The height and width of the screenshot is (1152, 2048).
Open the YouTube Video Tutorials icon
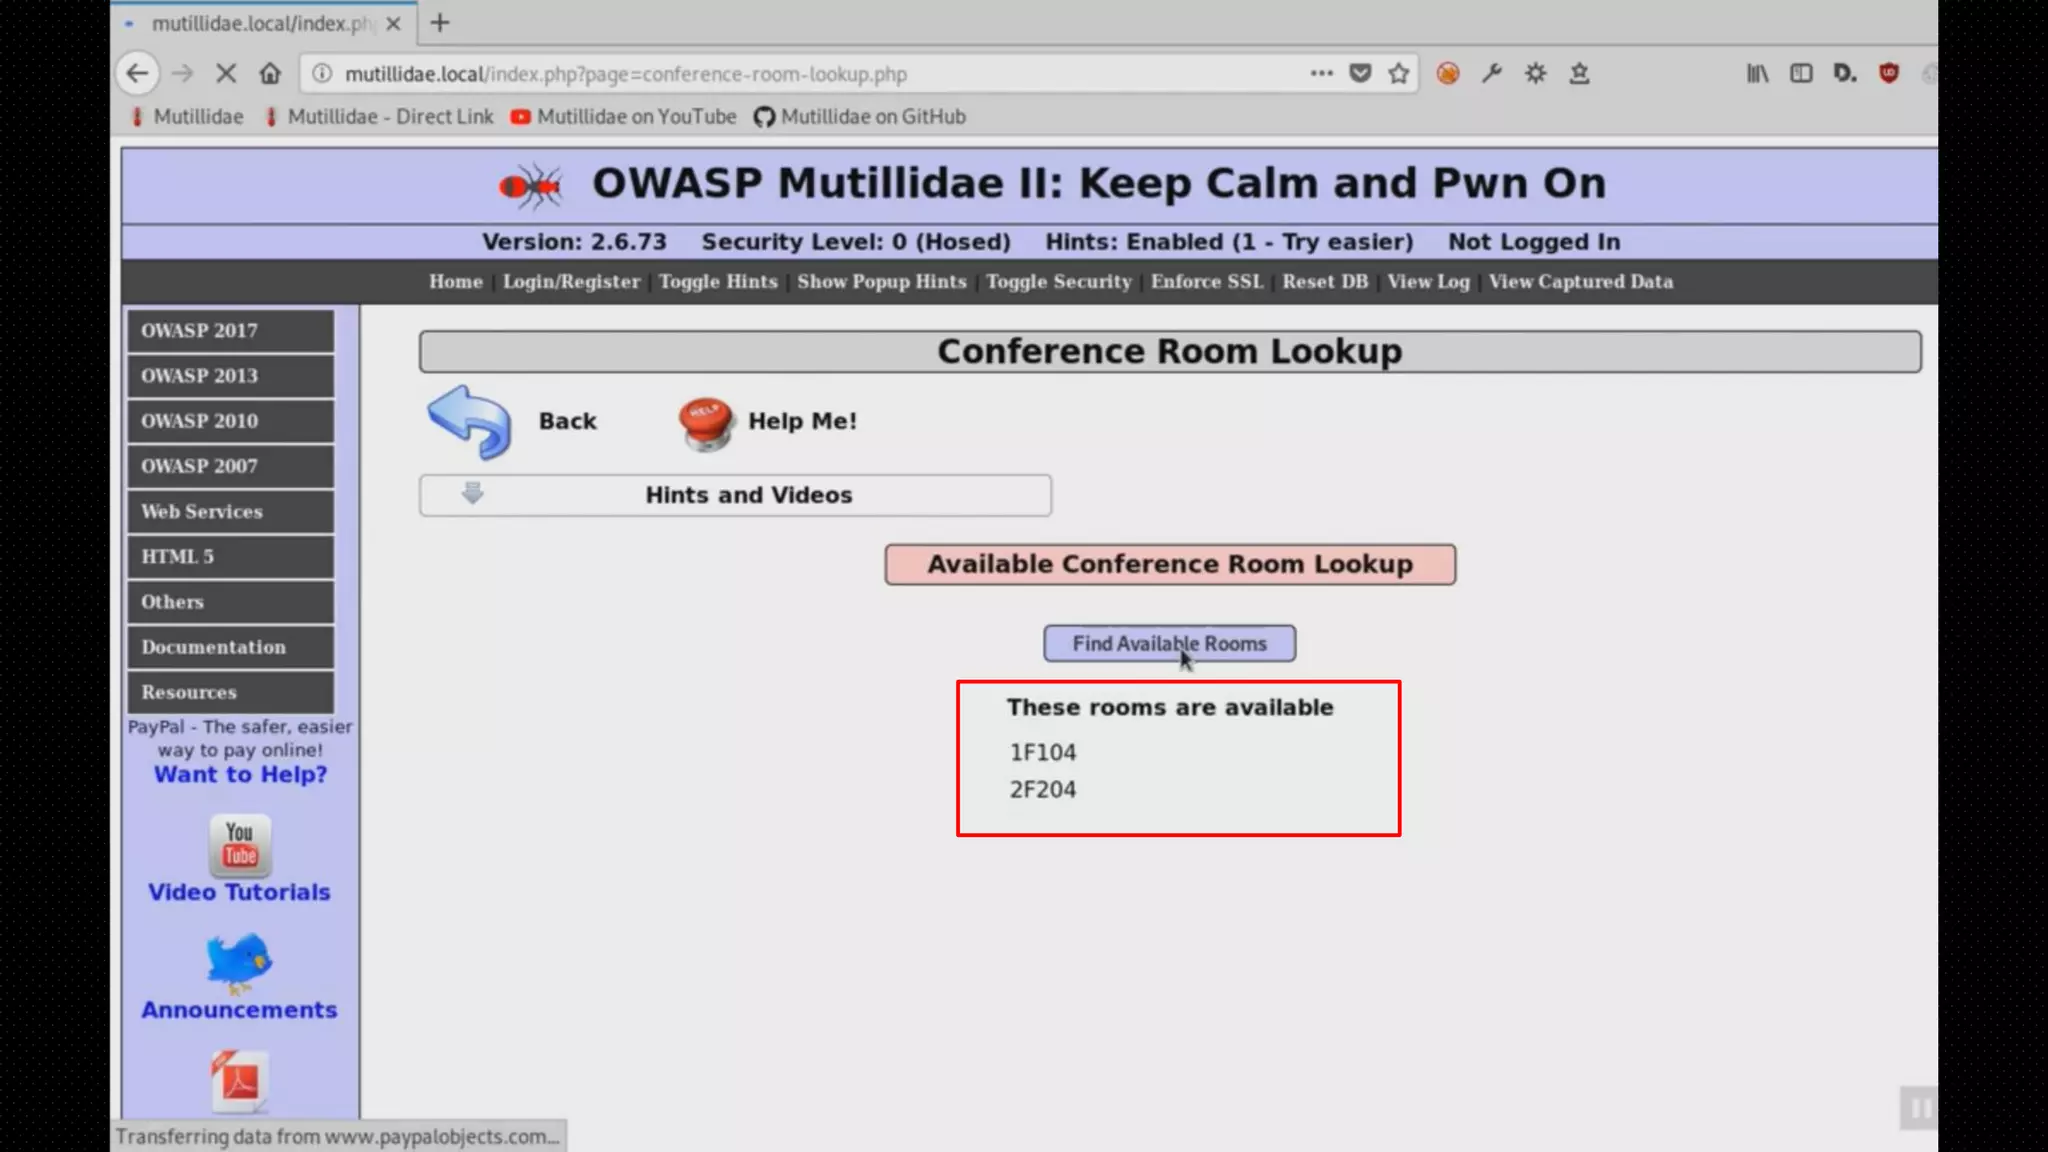[239, 845]
